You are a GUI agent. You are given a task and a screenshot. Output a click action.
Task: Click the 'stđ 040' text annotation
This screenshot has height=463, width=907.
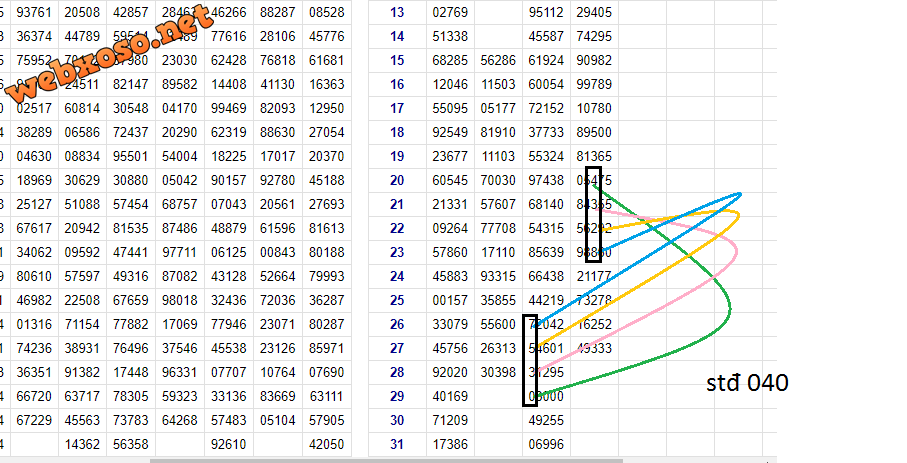pyautogui.click(x=748, y=382)
